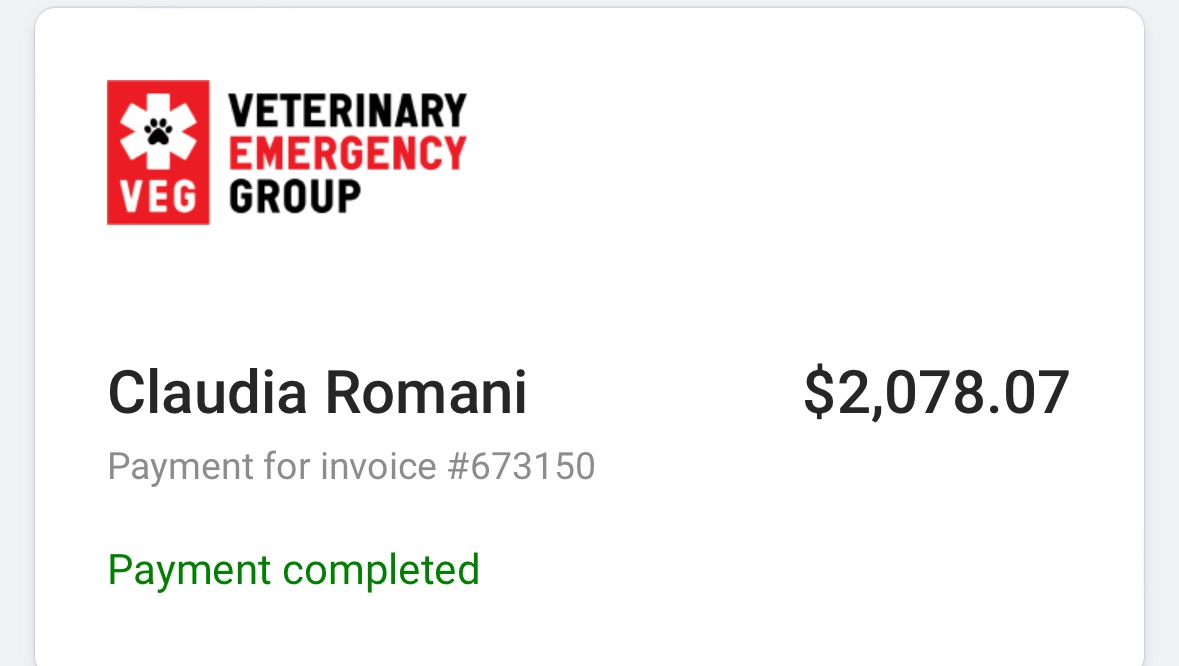1179x666 pixels.
Task: Click the surname Romani
Action: [x=426, y=392]
